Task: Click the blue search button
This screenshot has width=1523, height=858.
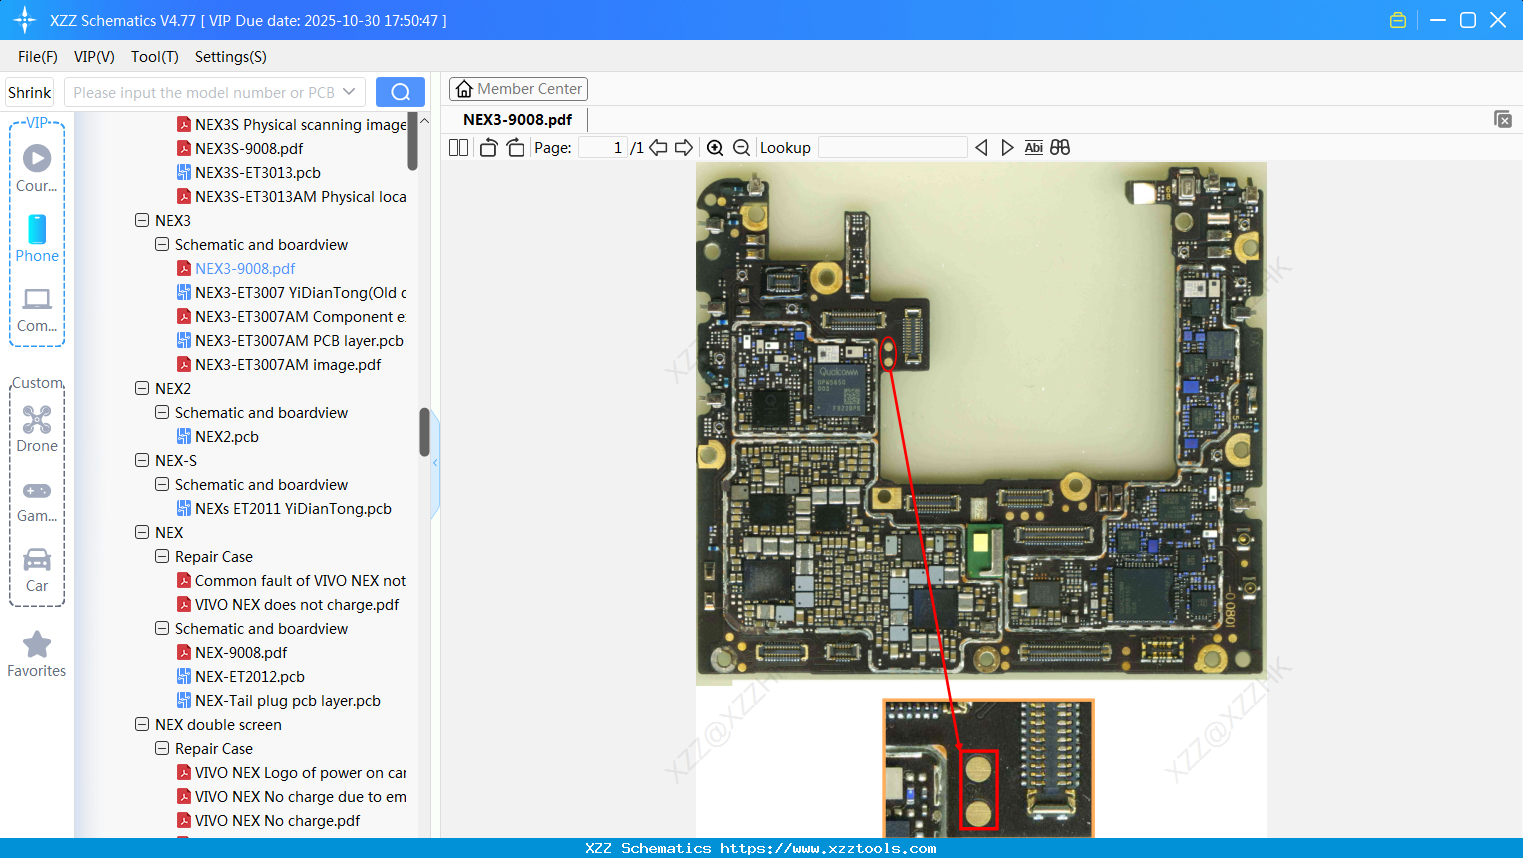Action: click(x=400, y=92)
